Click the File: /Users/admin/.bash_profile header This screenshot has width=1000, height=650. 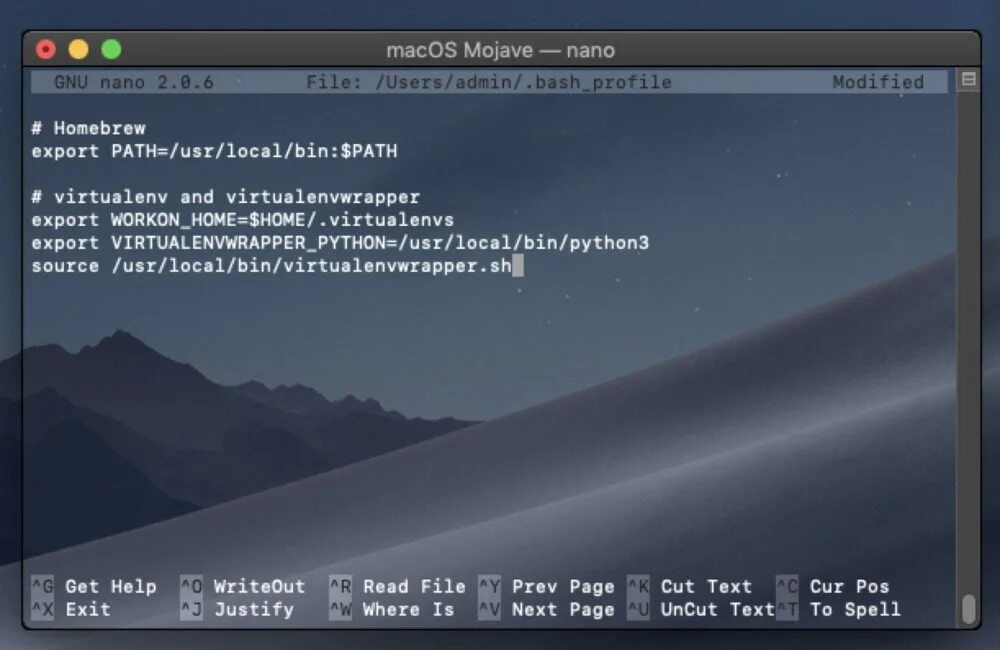tap(489, 82)
